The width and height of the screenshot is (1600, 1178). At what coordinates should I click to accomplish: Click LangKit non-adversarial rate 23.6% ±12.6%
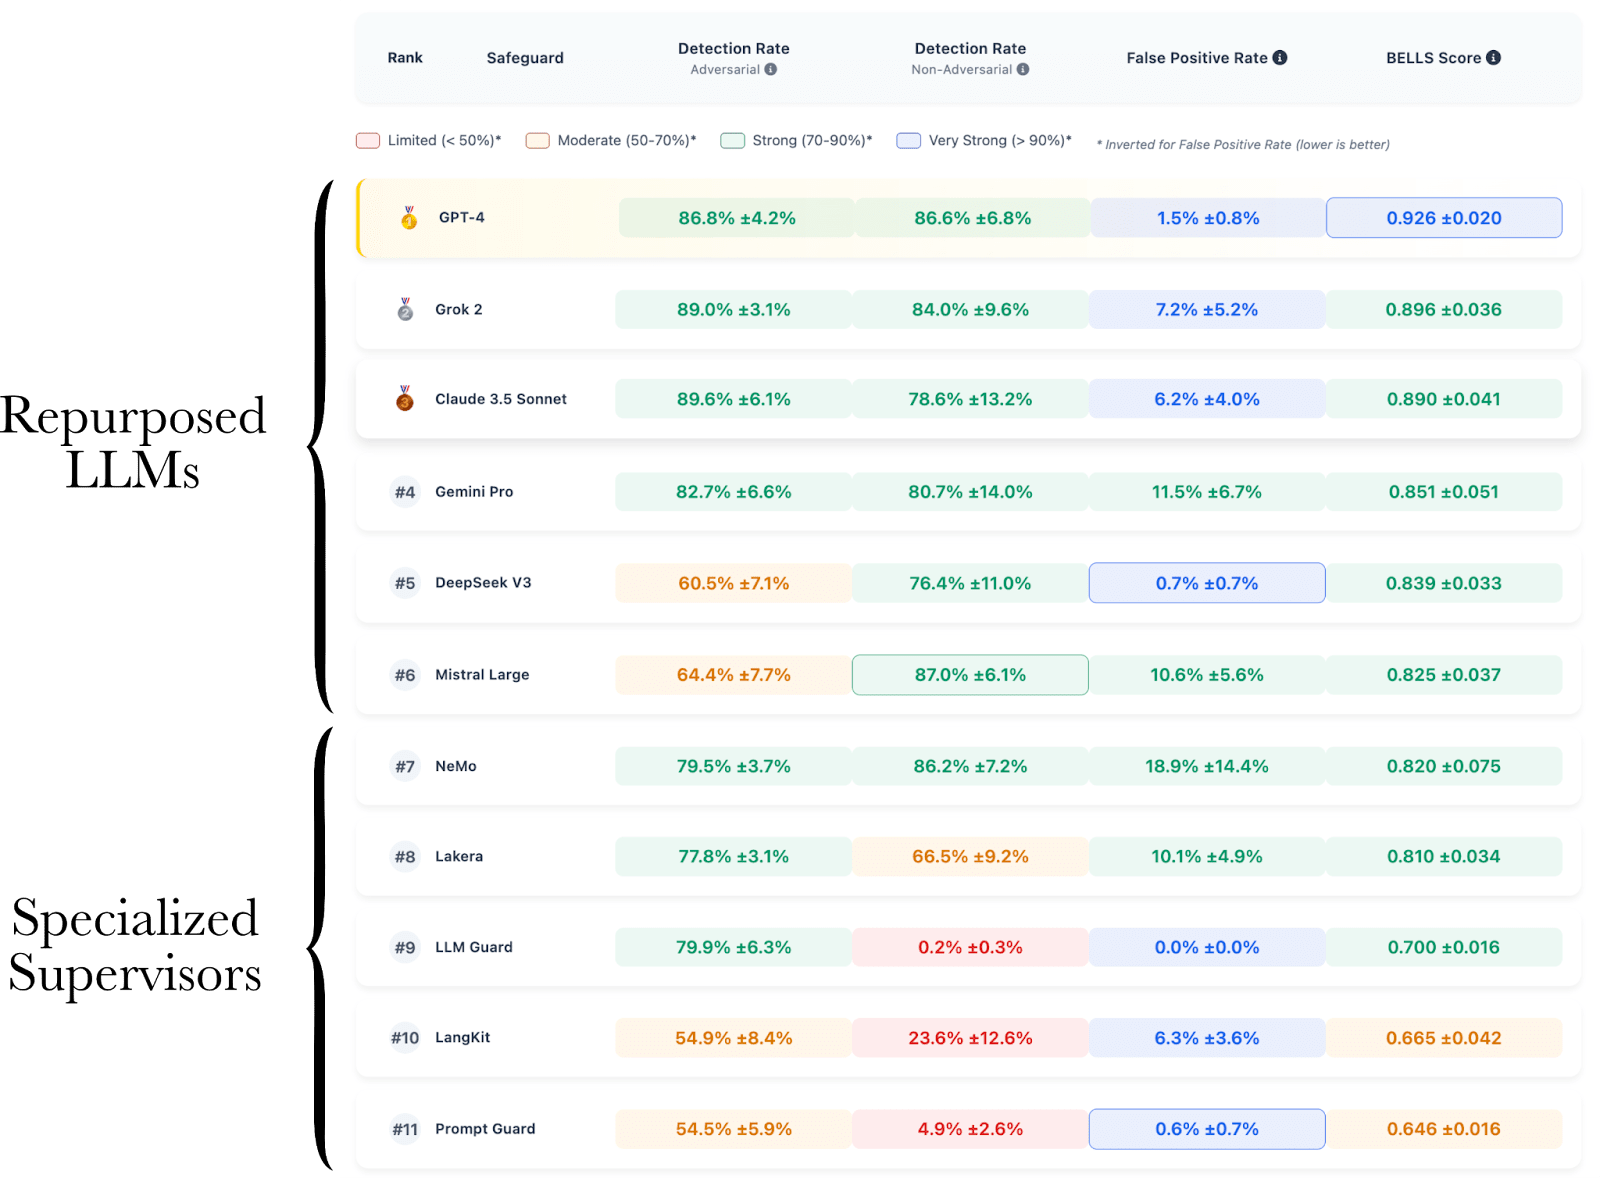coord(970,1038)
